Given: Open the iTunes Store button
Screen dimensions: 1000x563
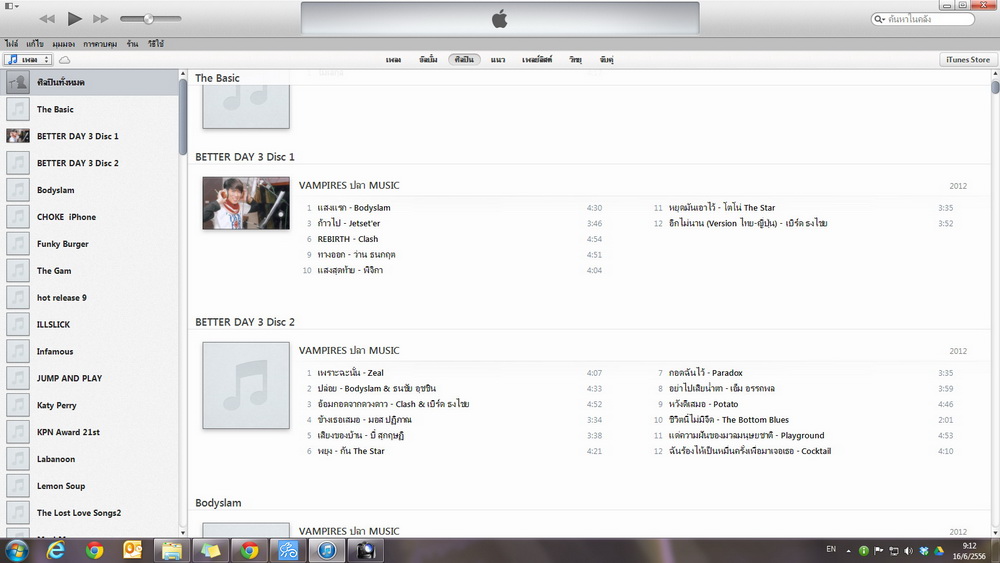Looking at the screenshot, I should (x=967, y=59).
